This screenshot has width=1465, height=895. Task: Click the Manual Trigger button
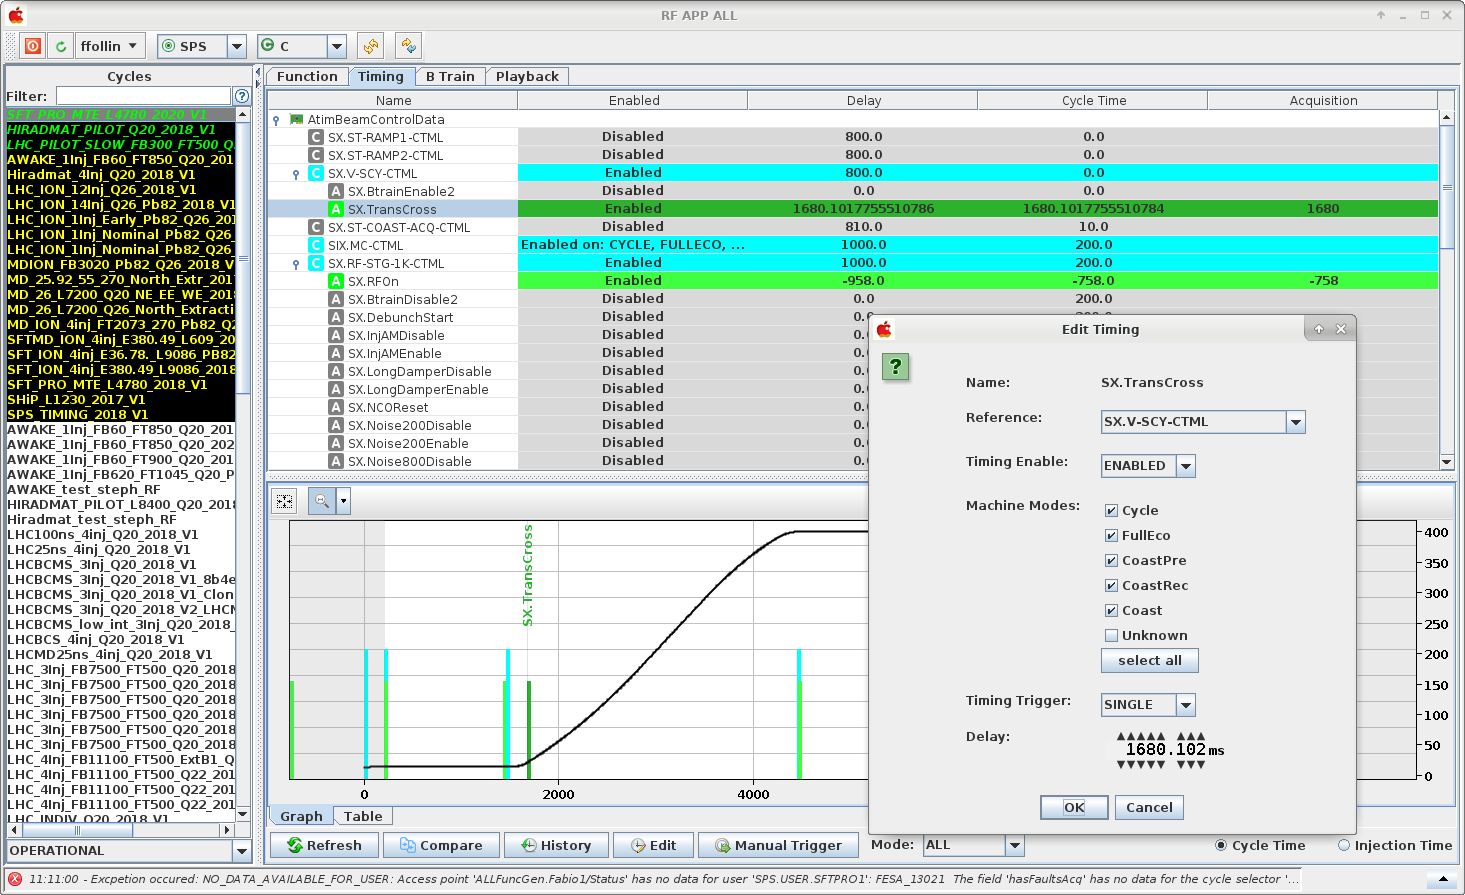click(778, 846)
